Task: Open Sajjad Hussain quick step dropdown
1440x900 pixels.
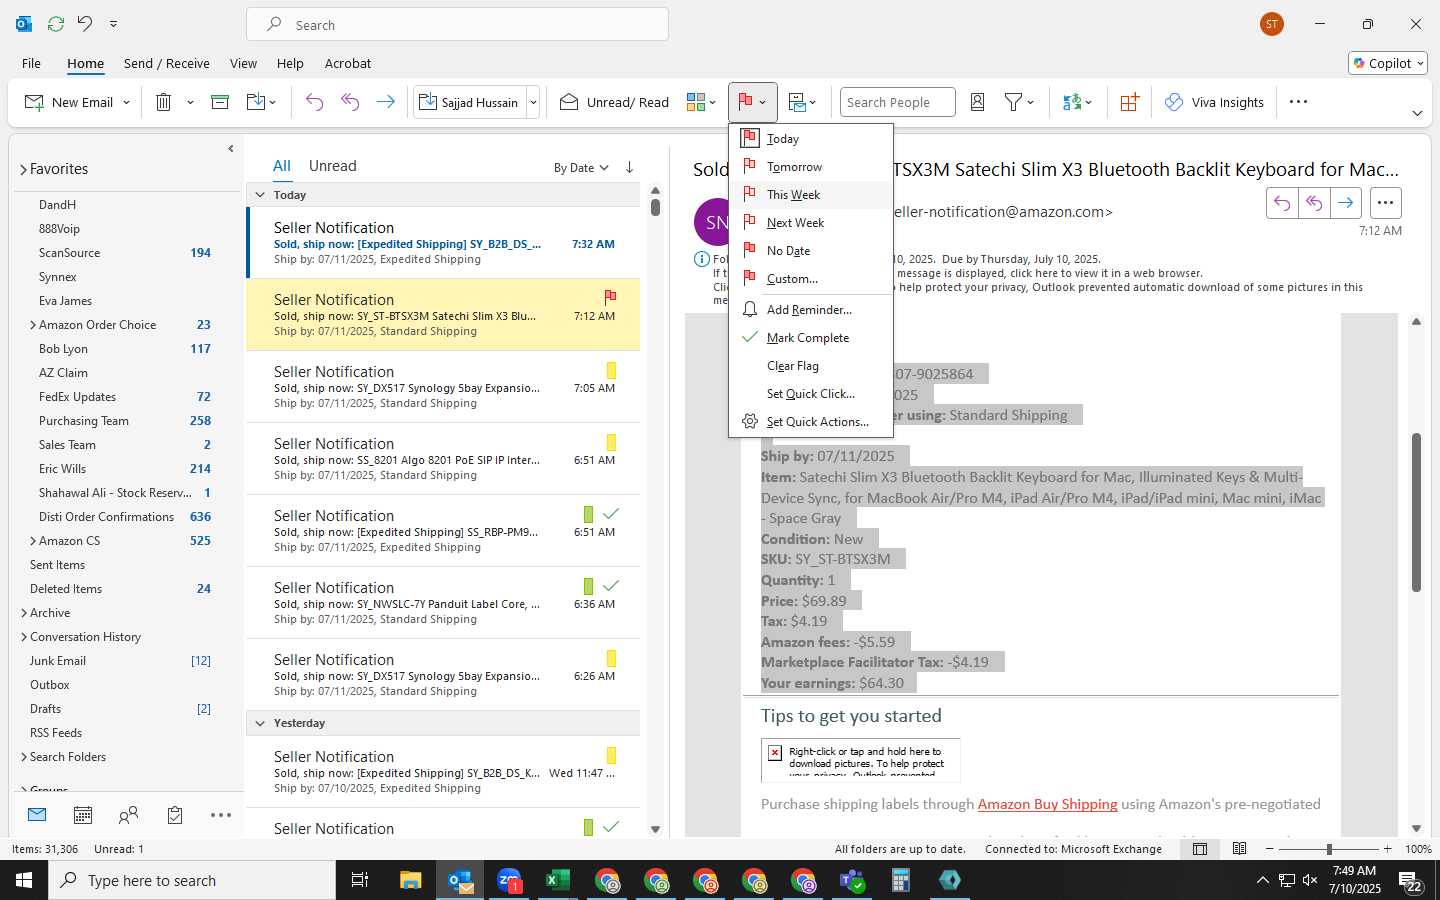Action: [x=533, y=102]
